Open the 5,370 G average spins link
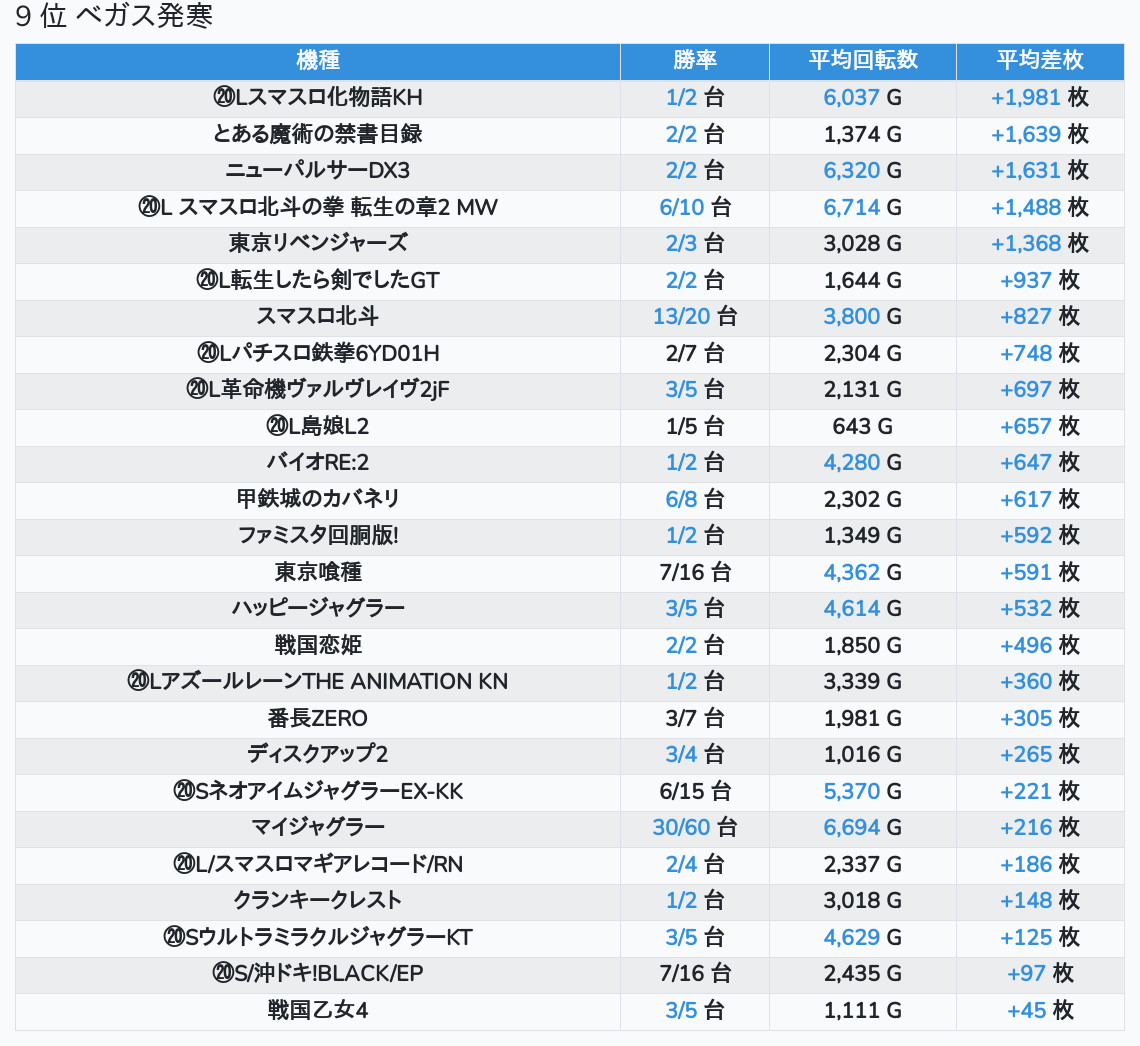The height and width of the screenshot is (1046, 1140). pyautogui.click(x=851, y=791)
